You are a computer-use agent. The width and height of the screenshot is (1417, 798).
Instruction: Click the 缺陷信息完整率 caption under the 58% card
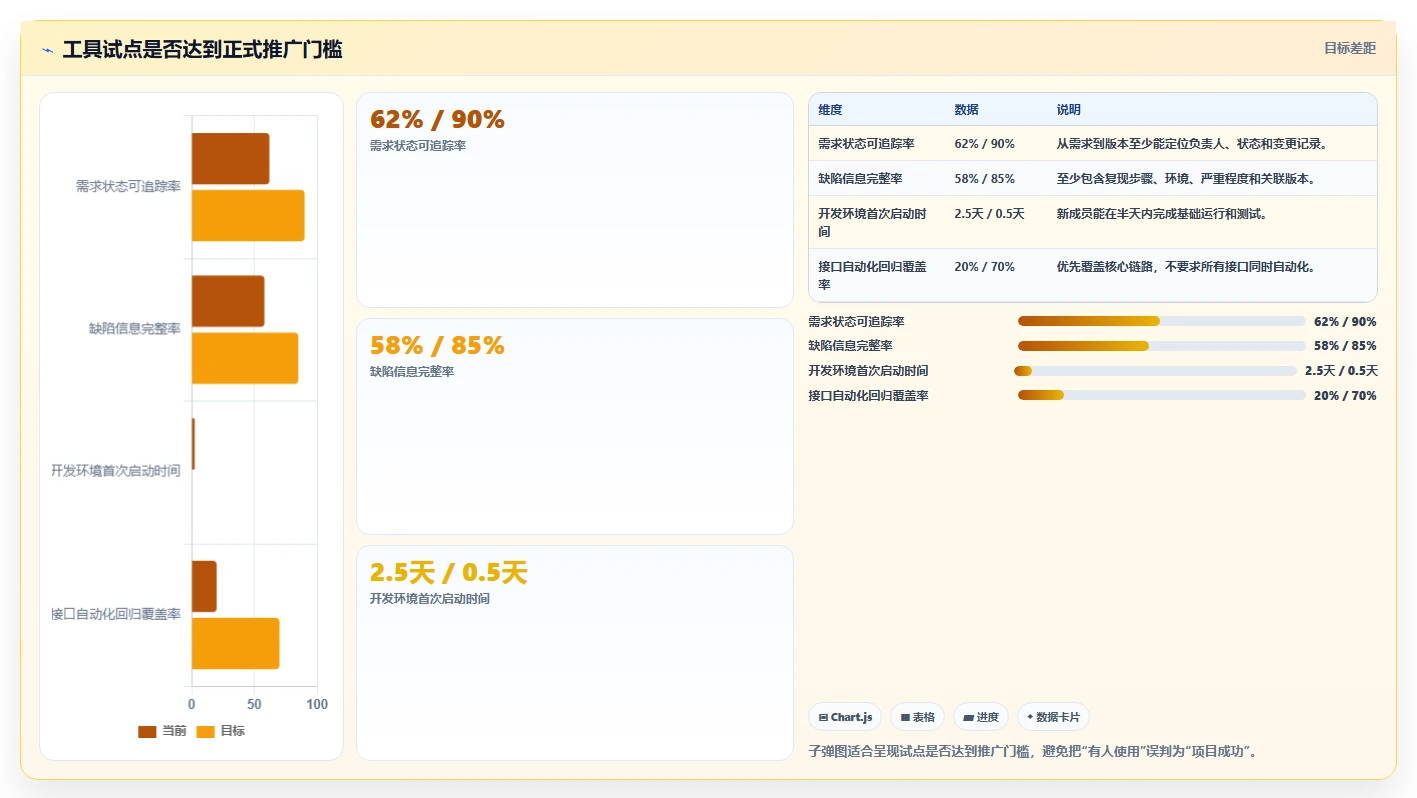click(412, 372)
